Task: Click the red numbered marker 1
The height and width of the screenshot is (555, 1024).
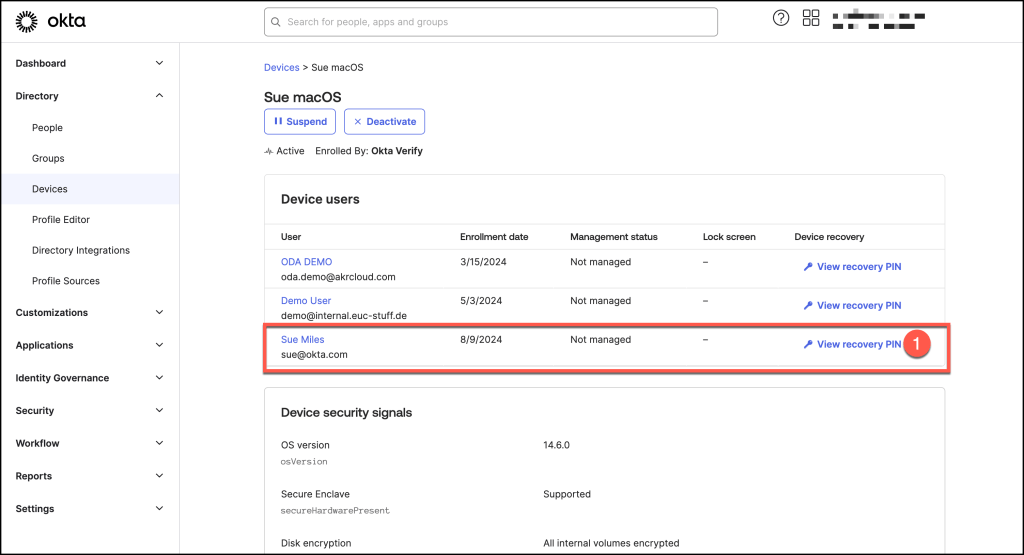Action: click(917, 344)
